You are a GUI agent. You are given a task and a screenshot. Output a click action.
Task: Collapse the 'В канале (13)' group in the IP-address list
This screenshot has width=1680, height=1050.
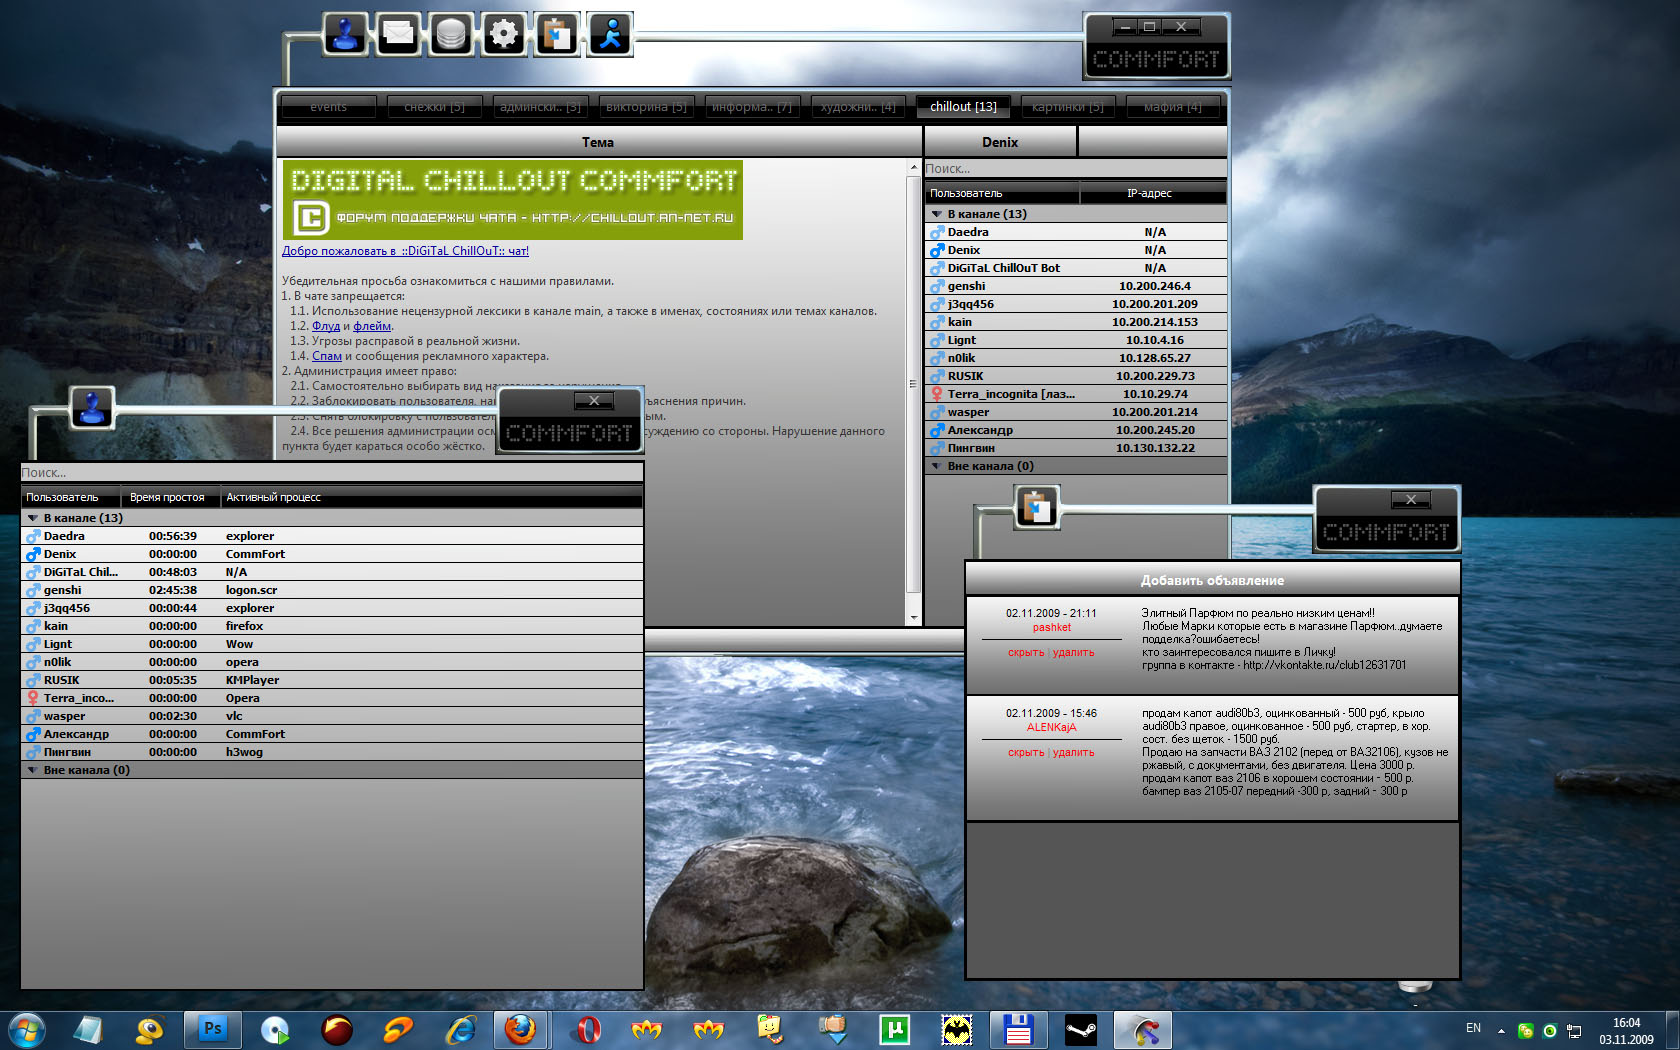936,214
